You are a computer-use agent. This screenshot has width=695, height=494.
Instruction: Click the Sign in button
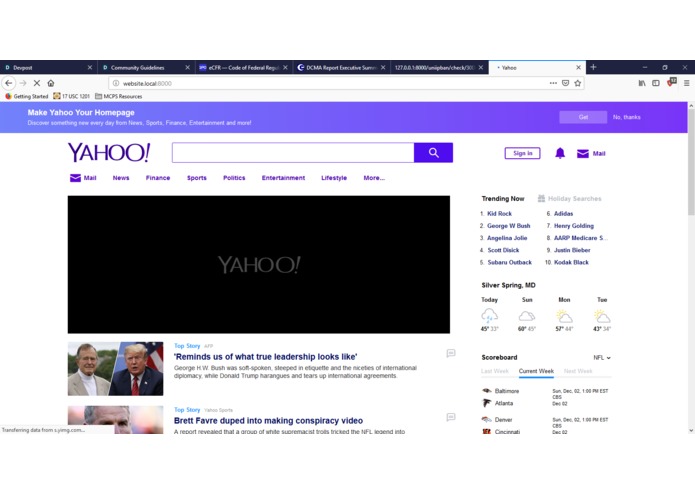pos(523,153)
